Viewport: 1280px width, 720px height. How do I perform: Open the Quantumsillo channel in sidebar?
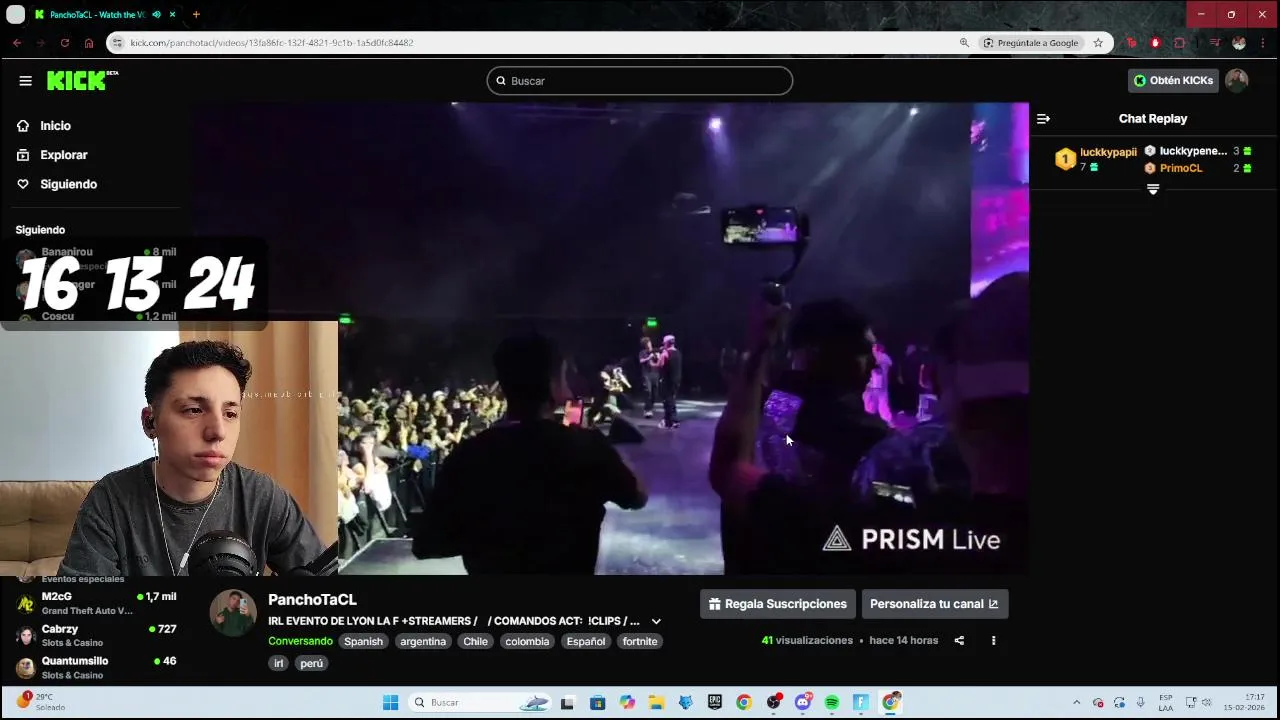point(96,667)
